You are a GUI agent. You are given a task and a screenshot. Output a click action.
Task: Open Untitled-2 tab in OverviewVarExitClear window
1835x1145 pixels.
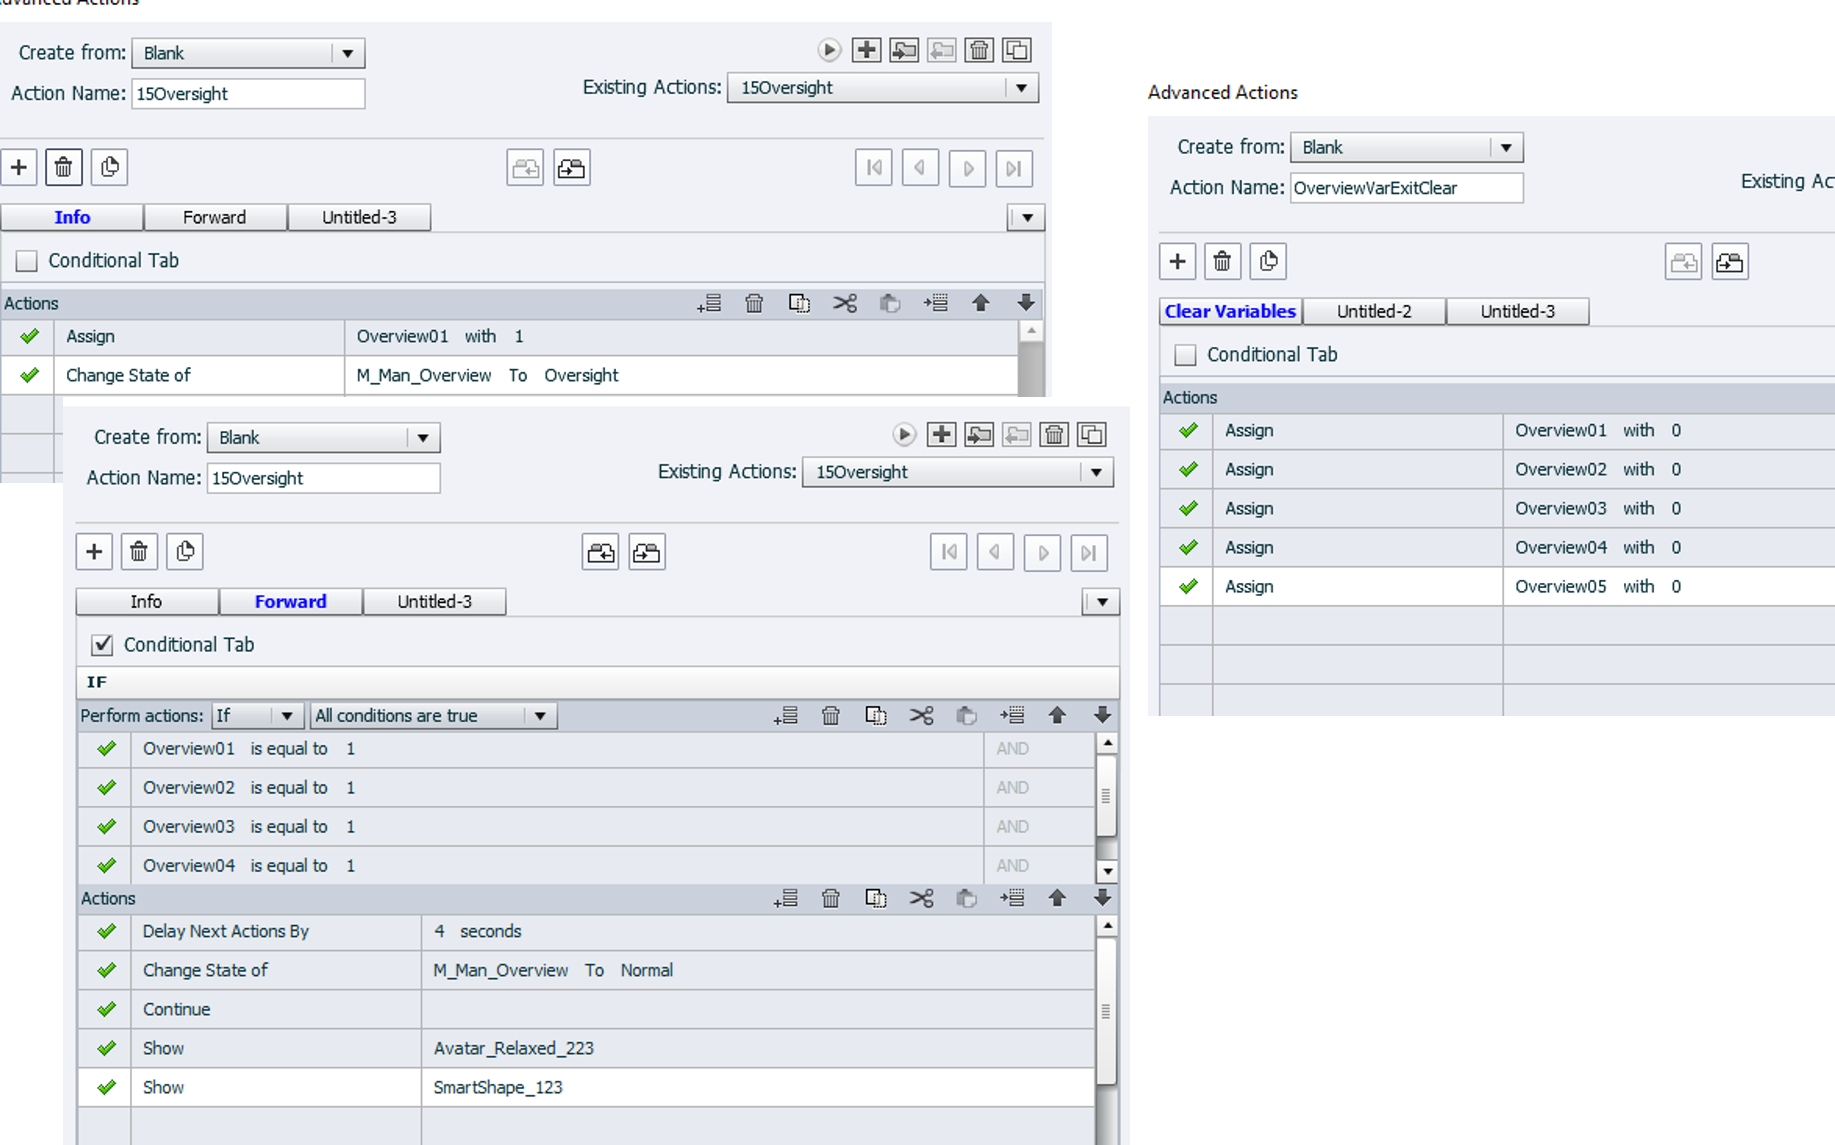pos(1374,311)
